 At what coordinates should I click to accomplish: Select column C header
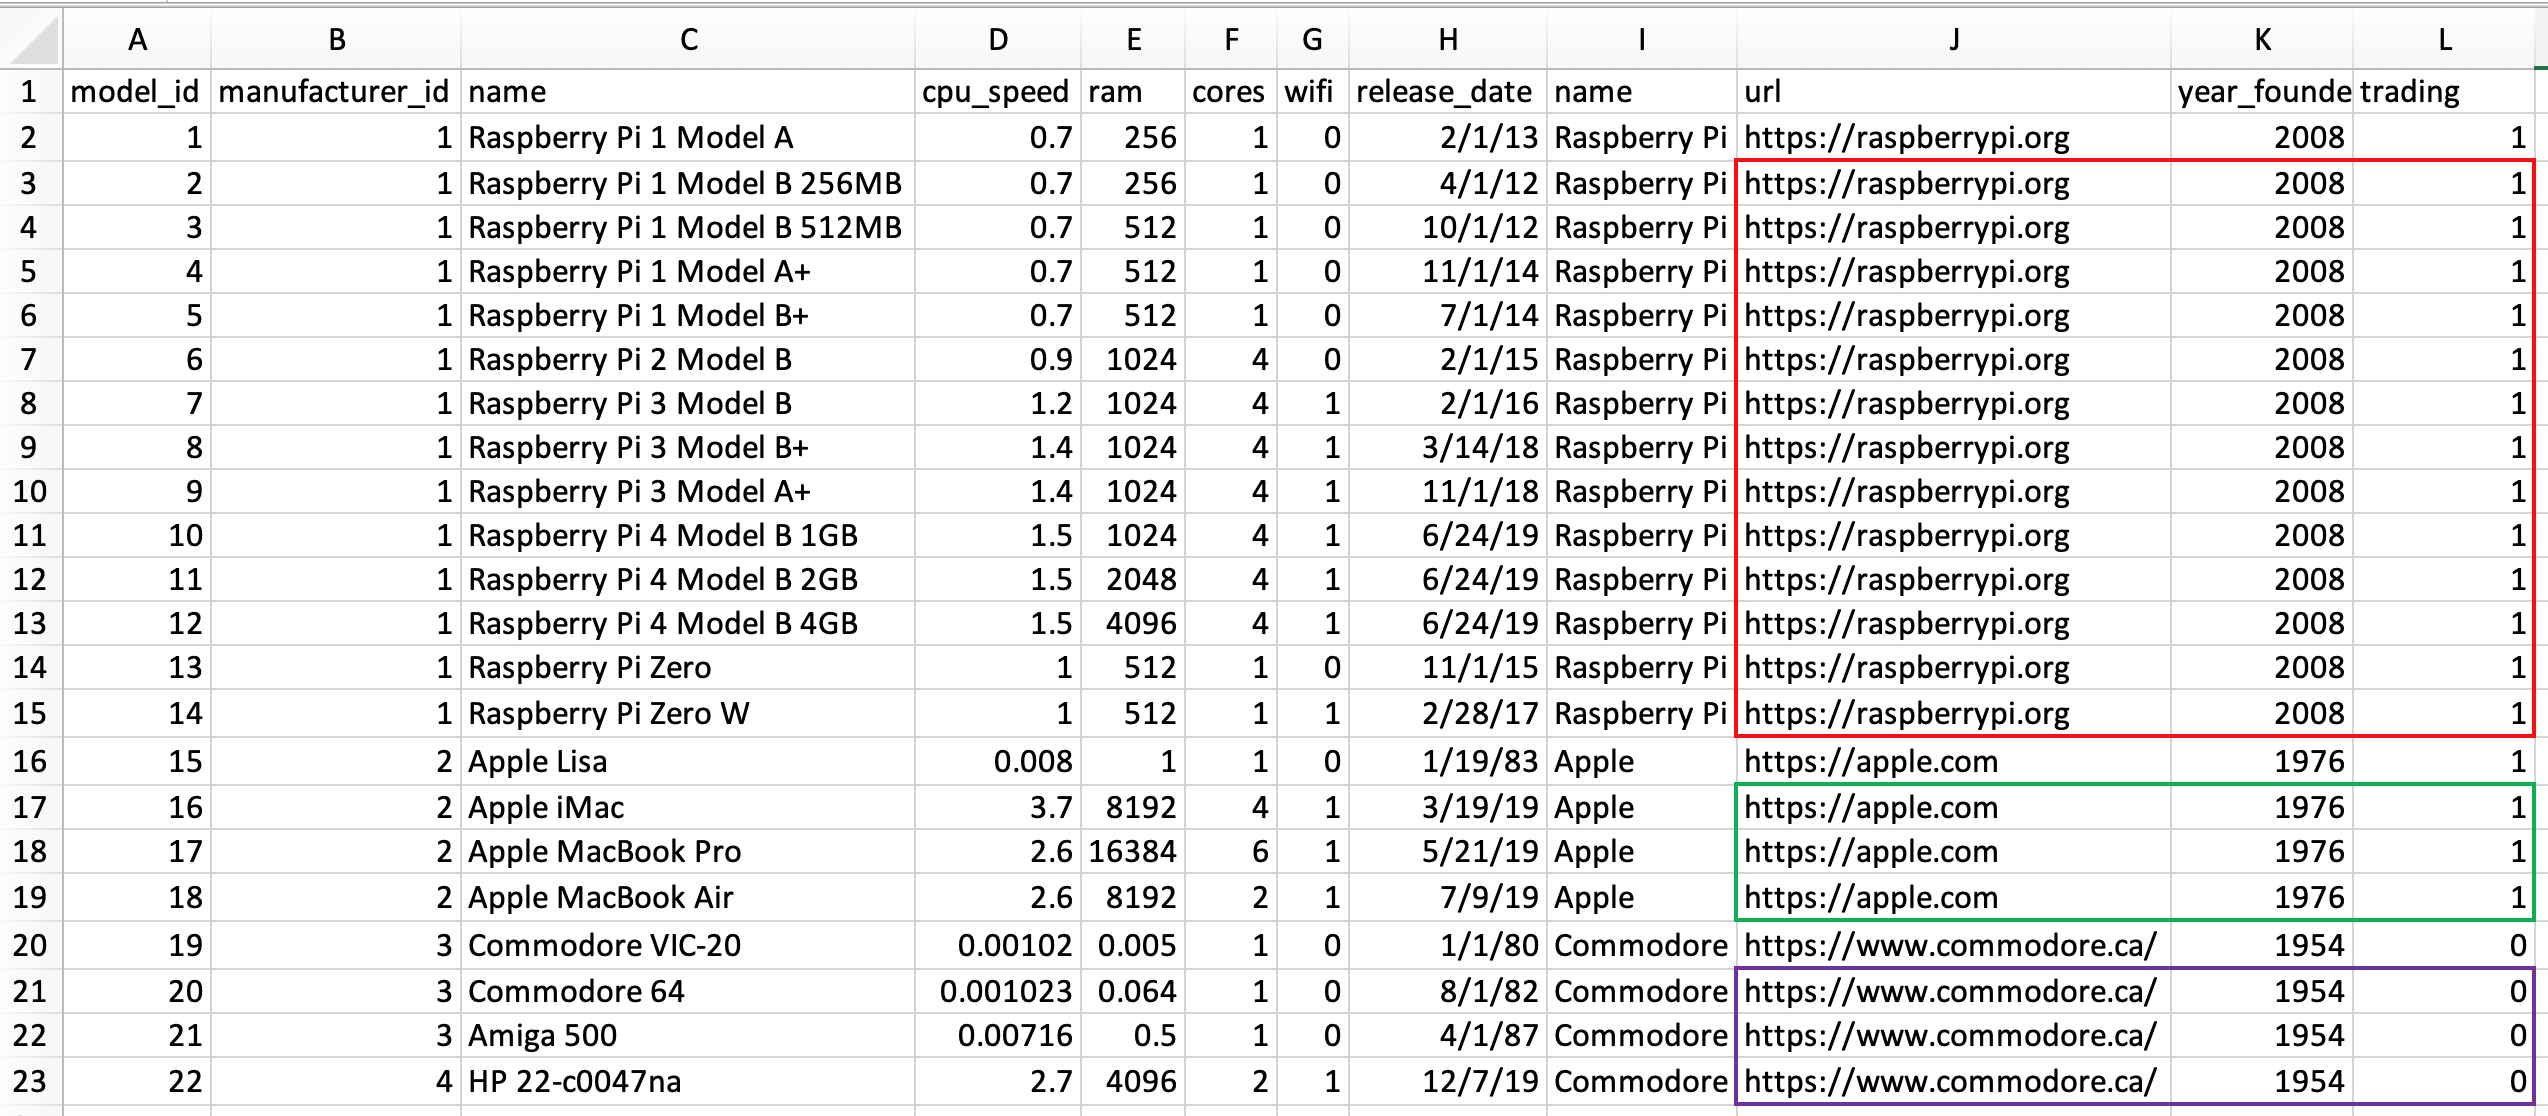[x=688, y=40]
